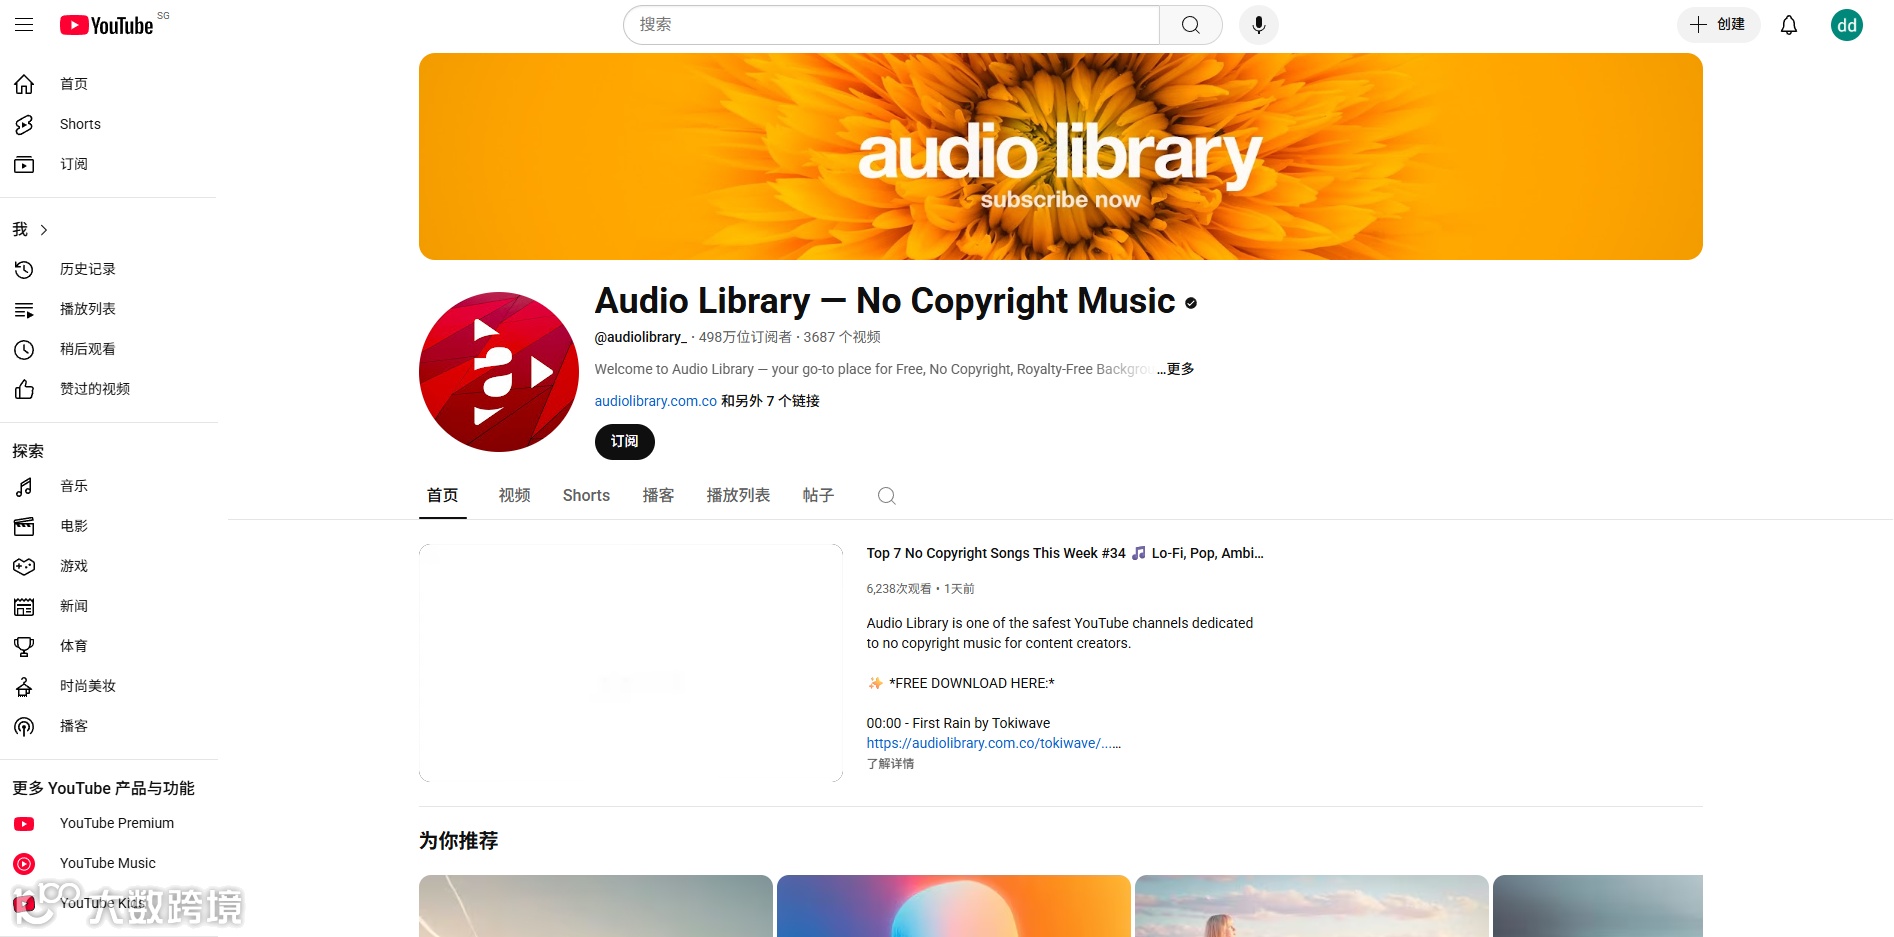Switch to the channel 播放列表 tab
This screenshot has height=937, width=1894.
(738, 495)
